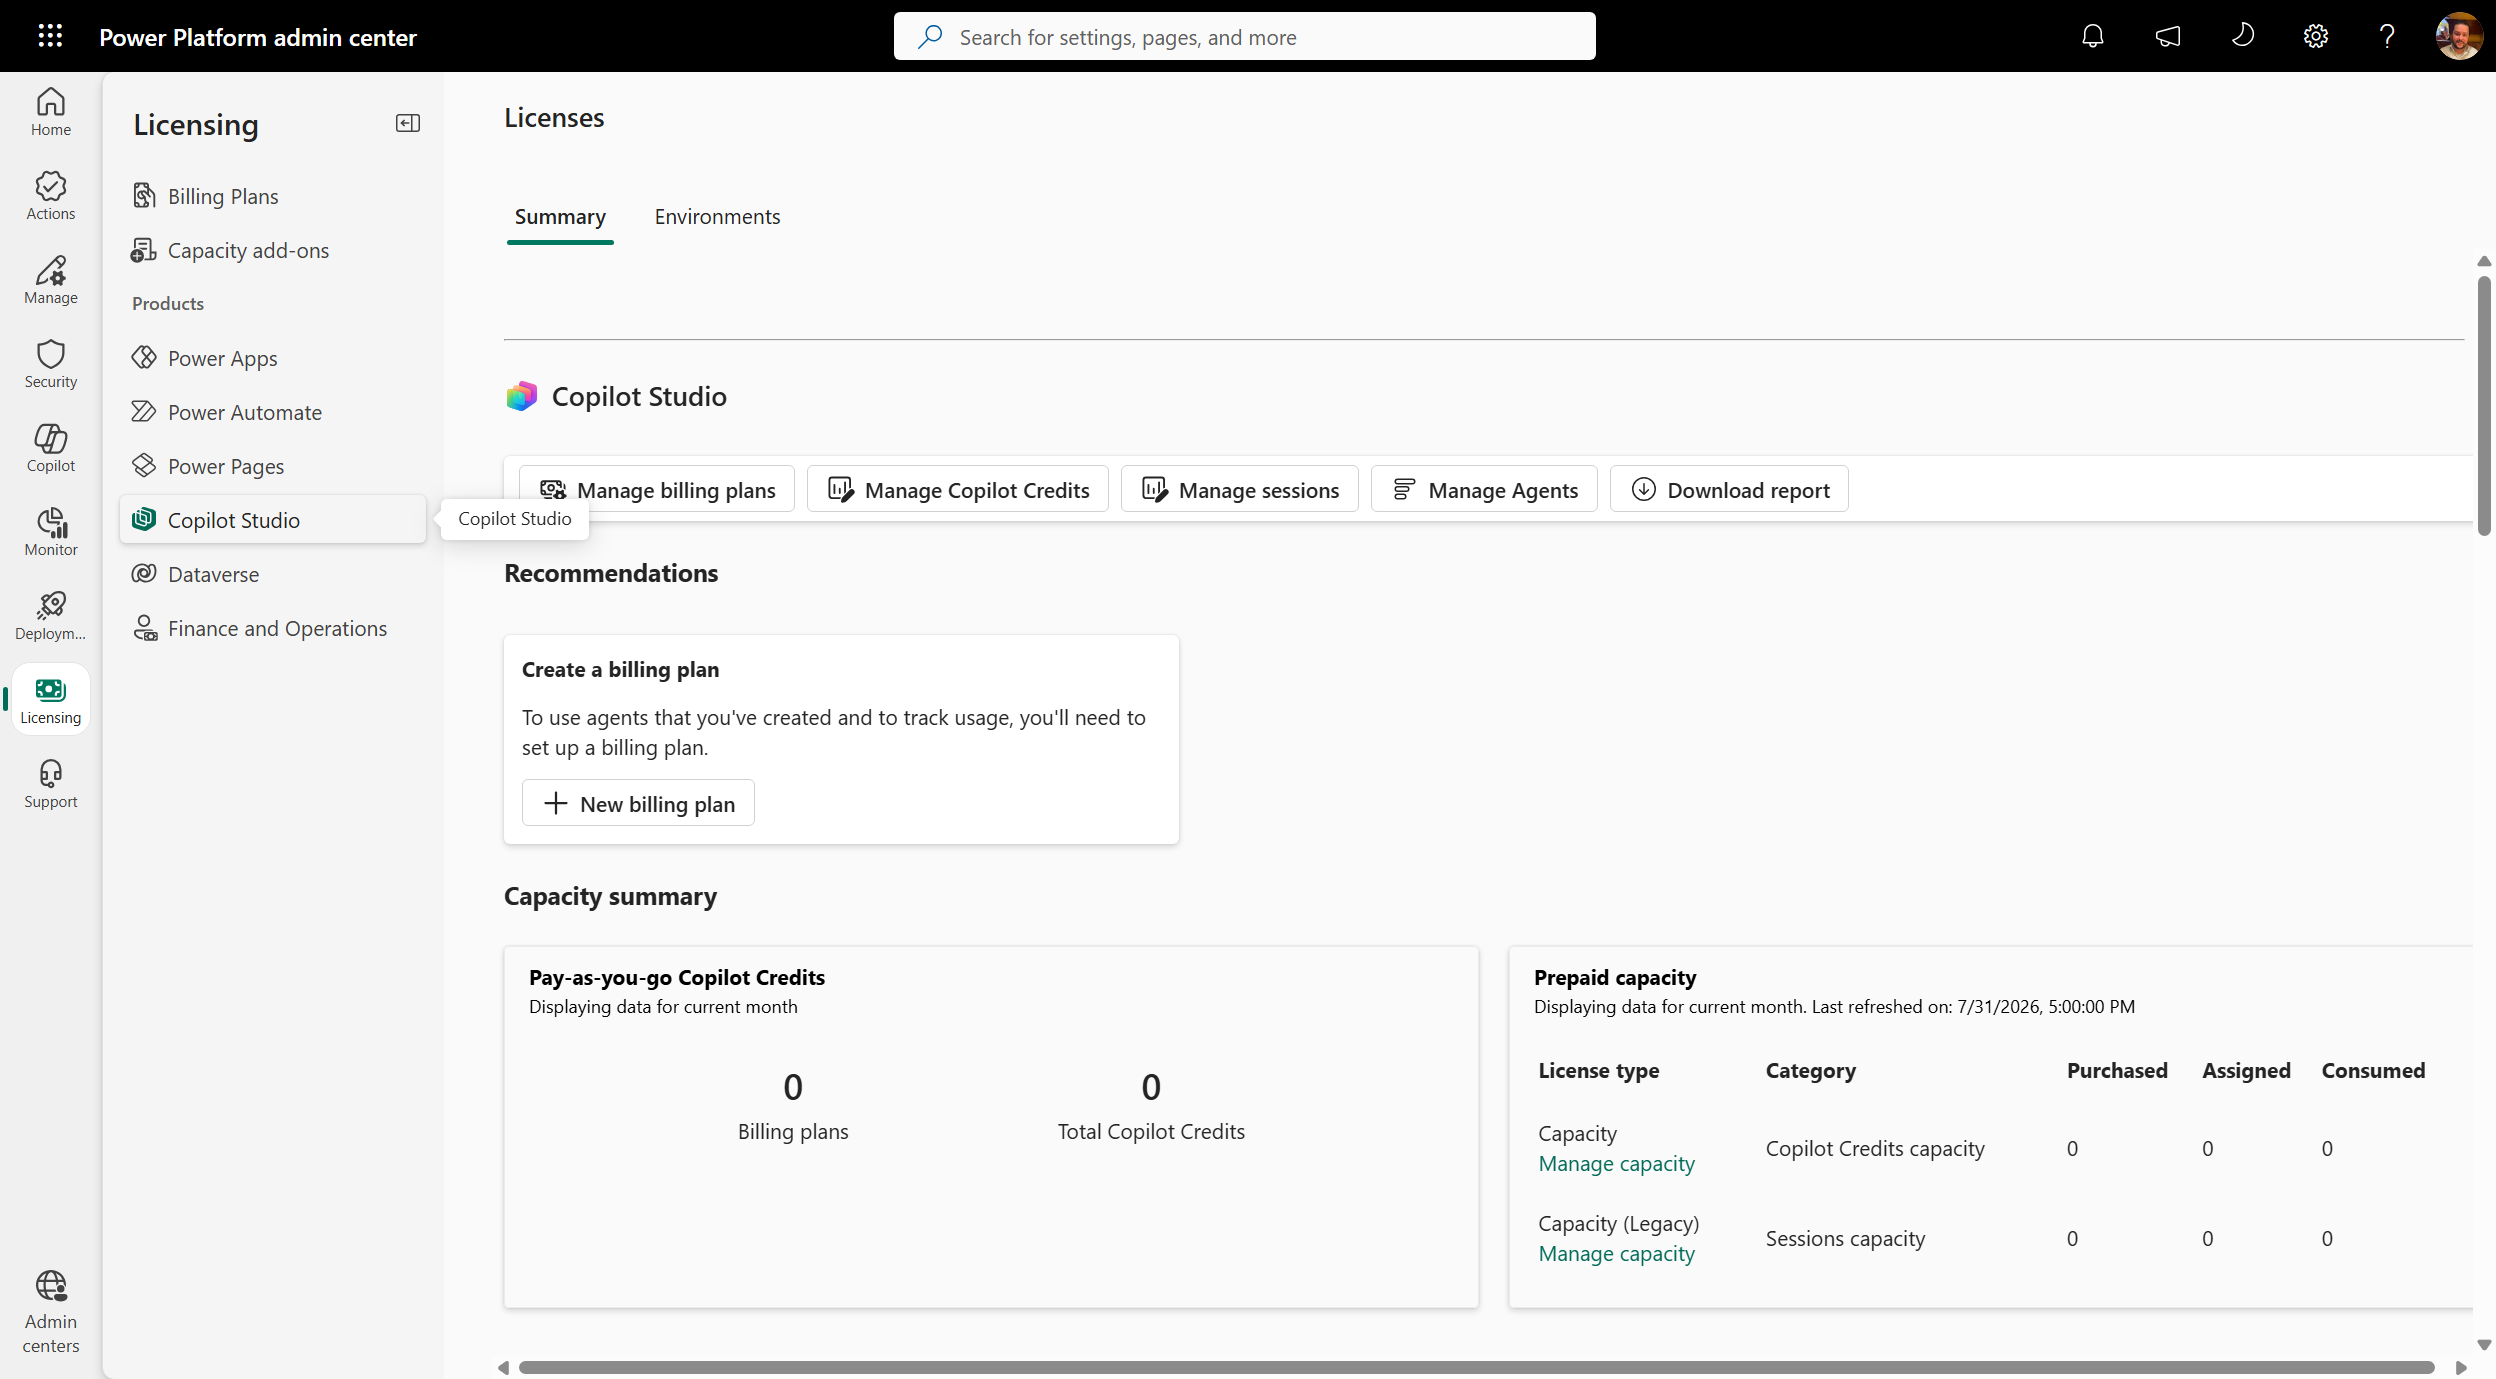Open Actions in the left rail
The height and width of the screenshot is (1379, 2496).
point(51,196)
